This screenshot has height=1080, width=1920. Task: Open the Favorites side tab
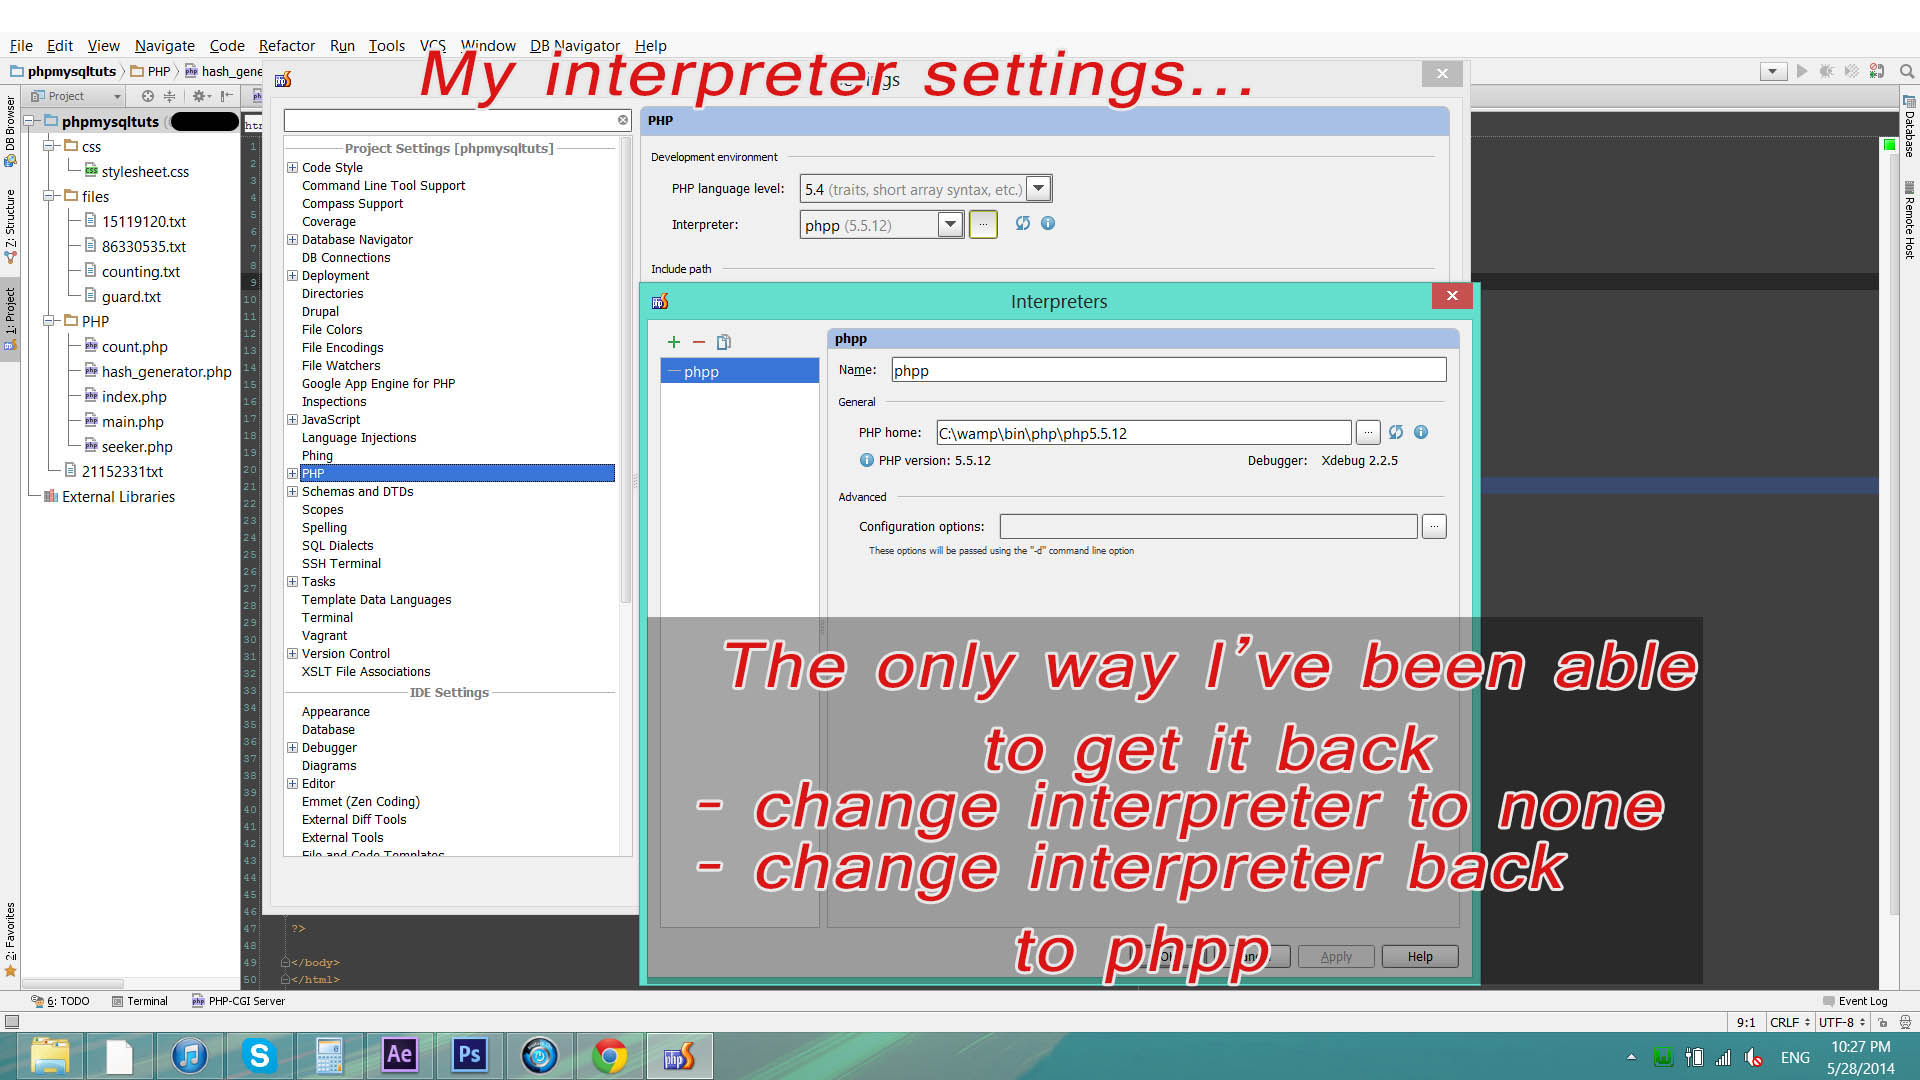click(x=10, y=938)
